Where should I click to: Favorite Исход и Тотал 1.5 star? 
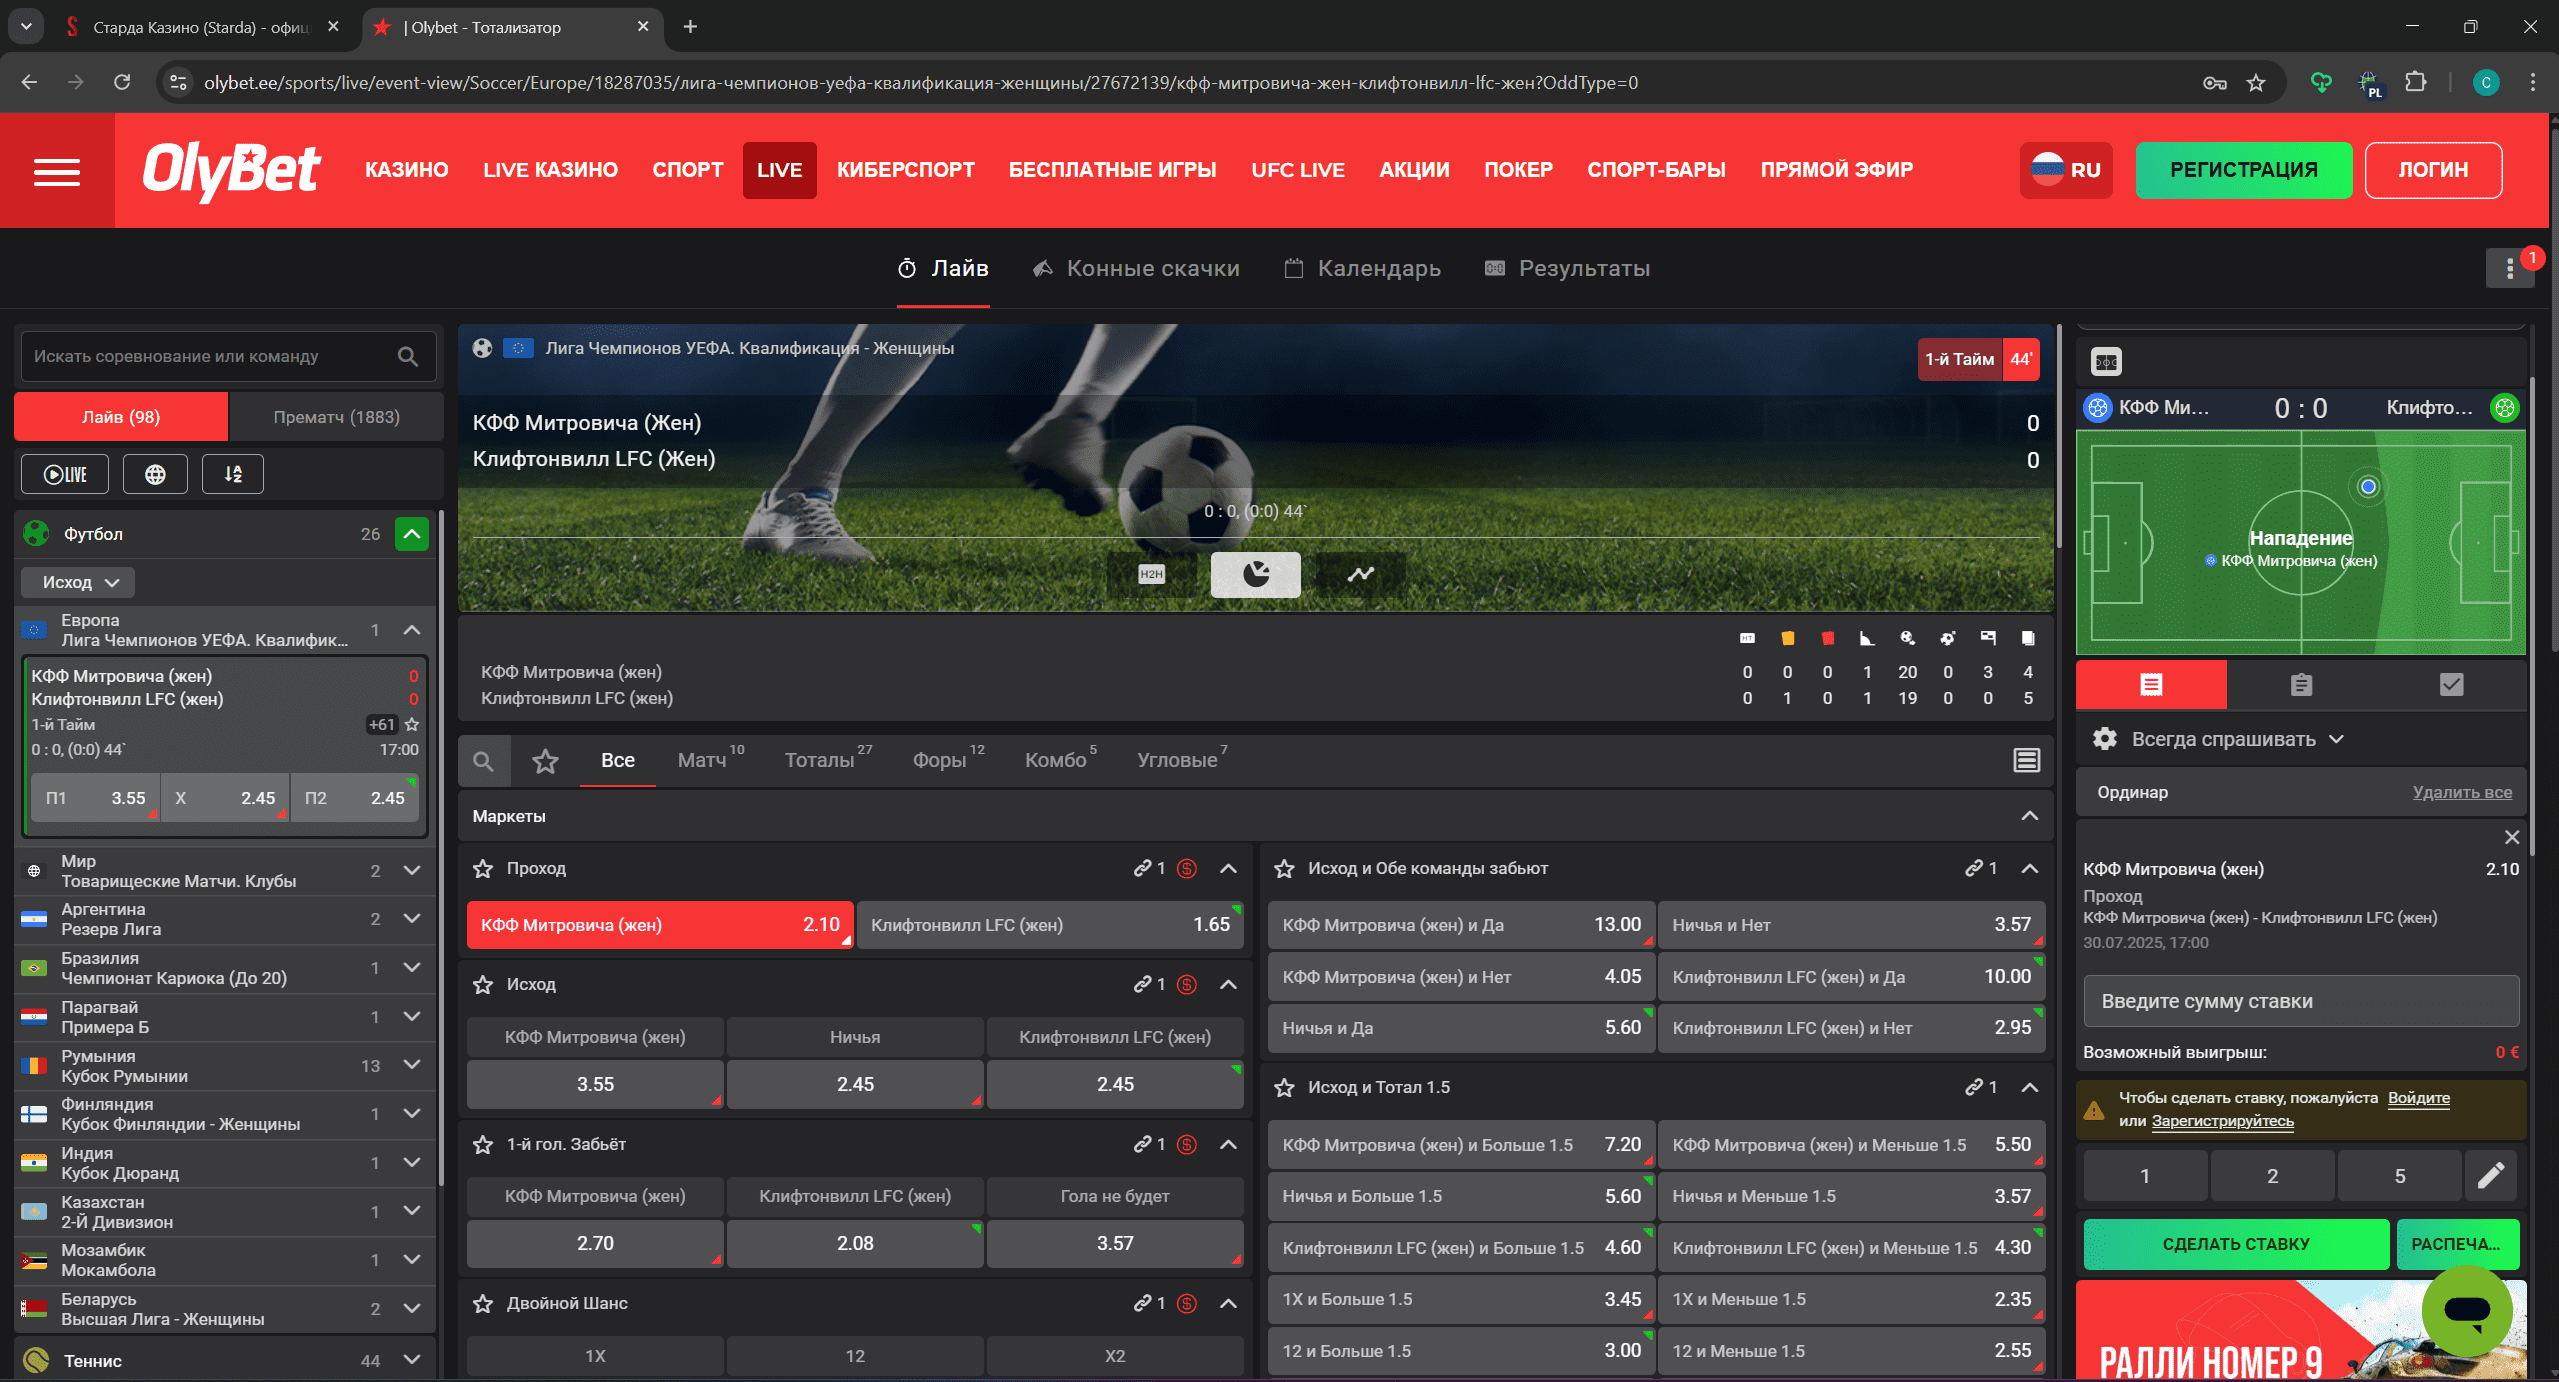1284,1088
